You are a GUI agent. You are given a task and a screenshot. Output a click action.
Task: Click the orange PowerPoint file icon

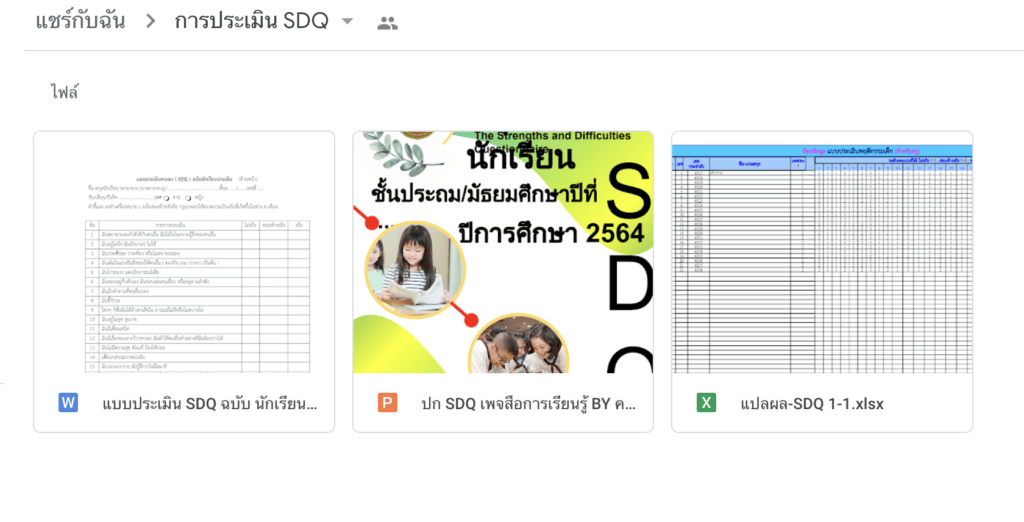pos(387,403)
